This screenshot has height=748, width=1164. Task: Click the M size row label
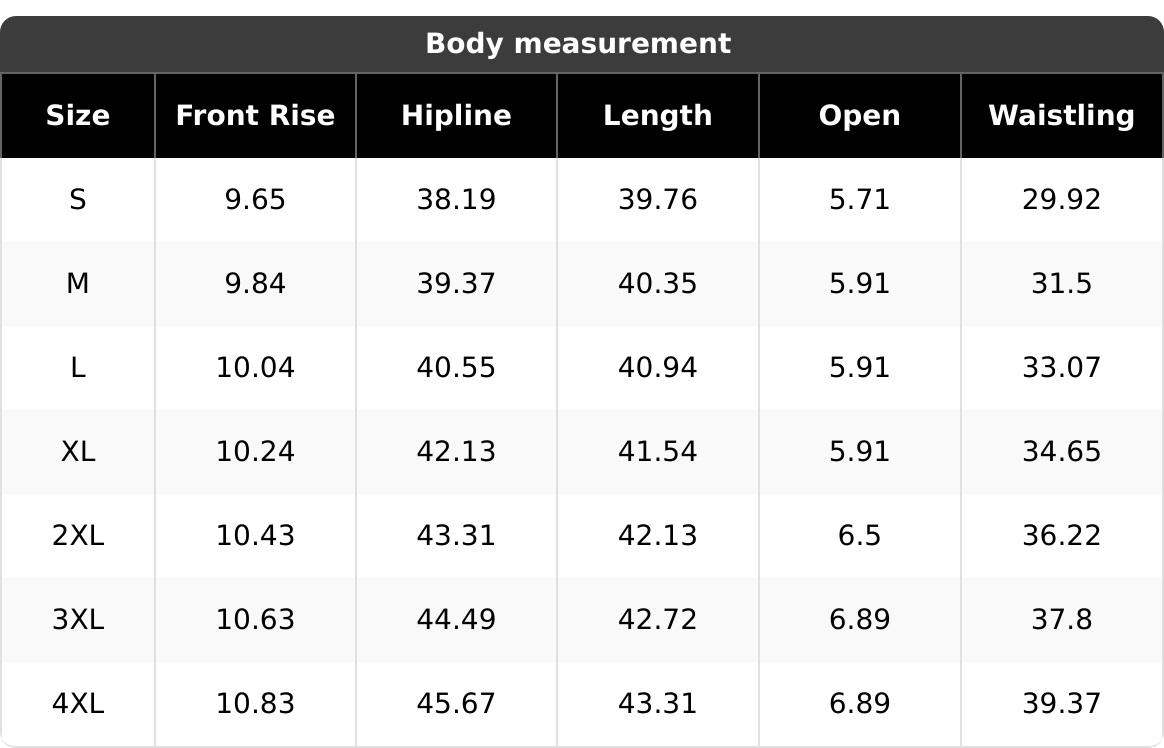point(78,284)
